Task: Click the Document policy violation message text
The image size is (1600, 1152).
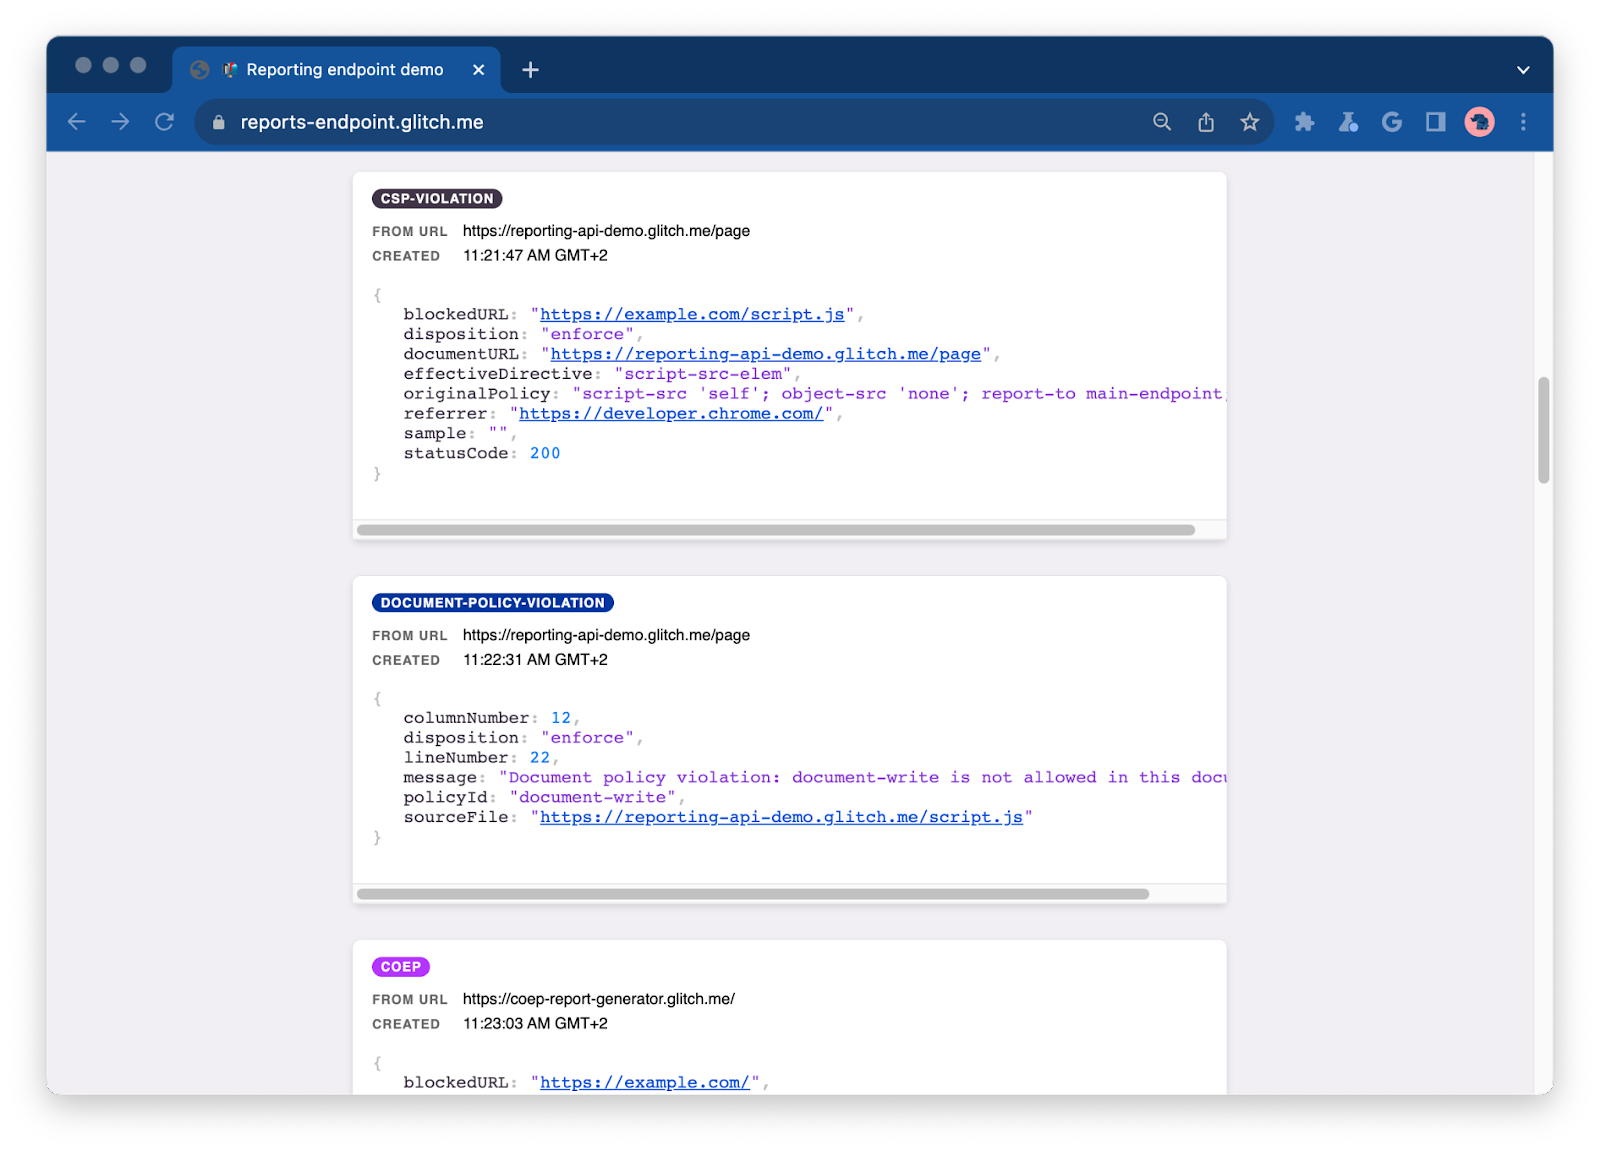Action: pos(863,778)
